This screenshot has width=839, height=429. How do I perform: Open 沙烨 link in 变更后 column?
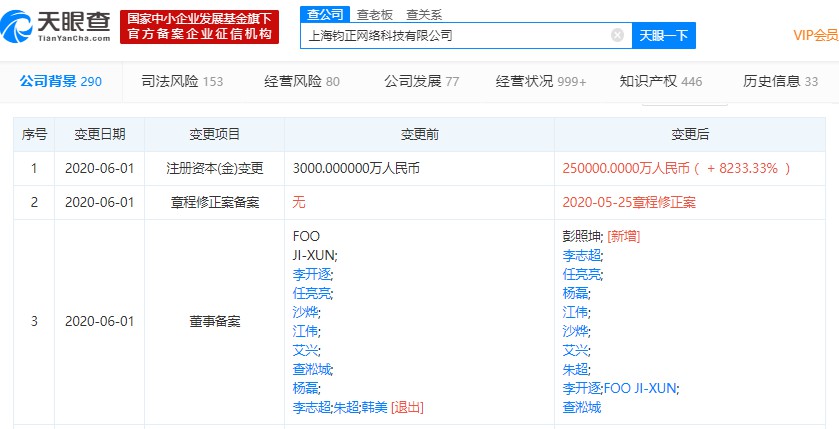[575, 332]
